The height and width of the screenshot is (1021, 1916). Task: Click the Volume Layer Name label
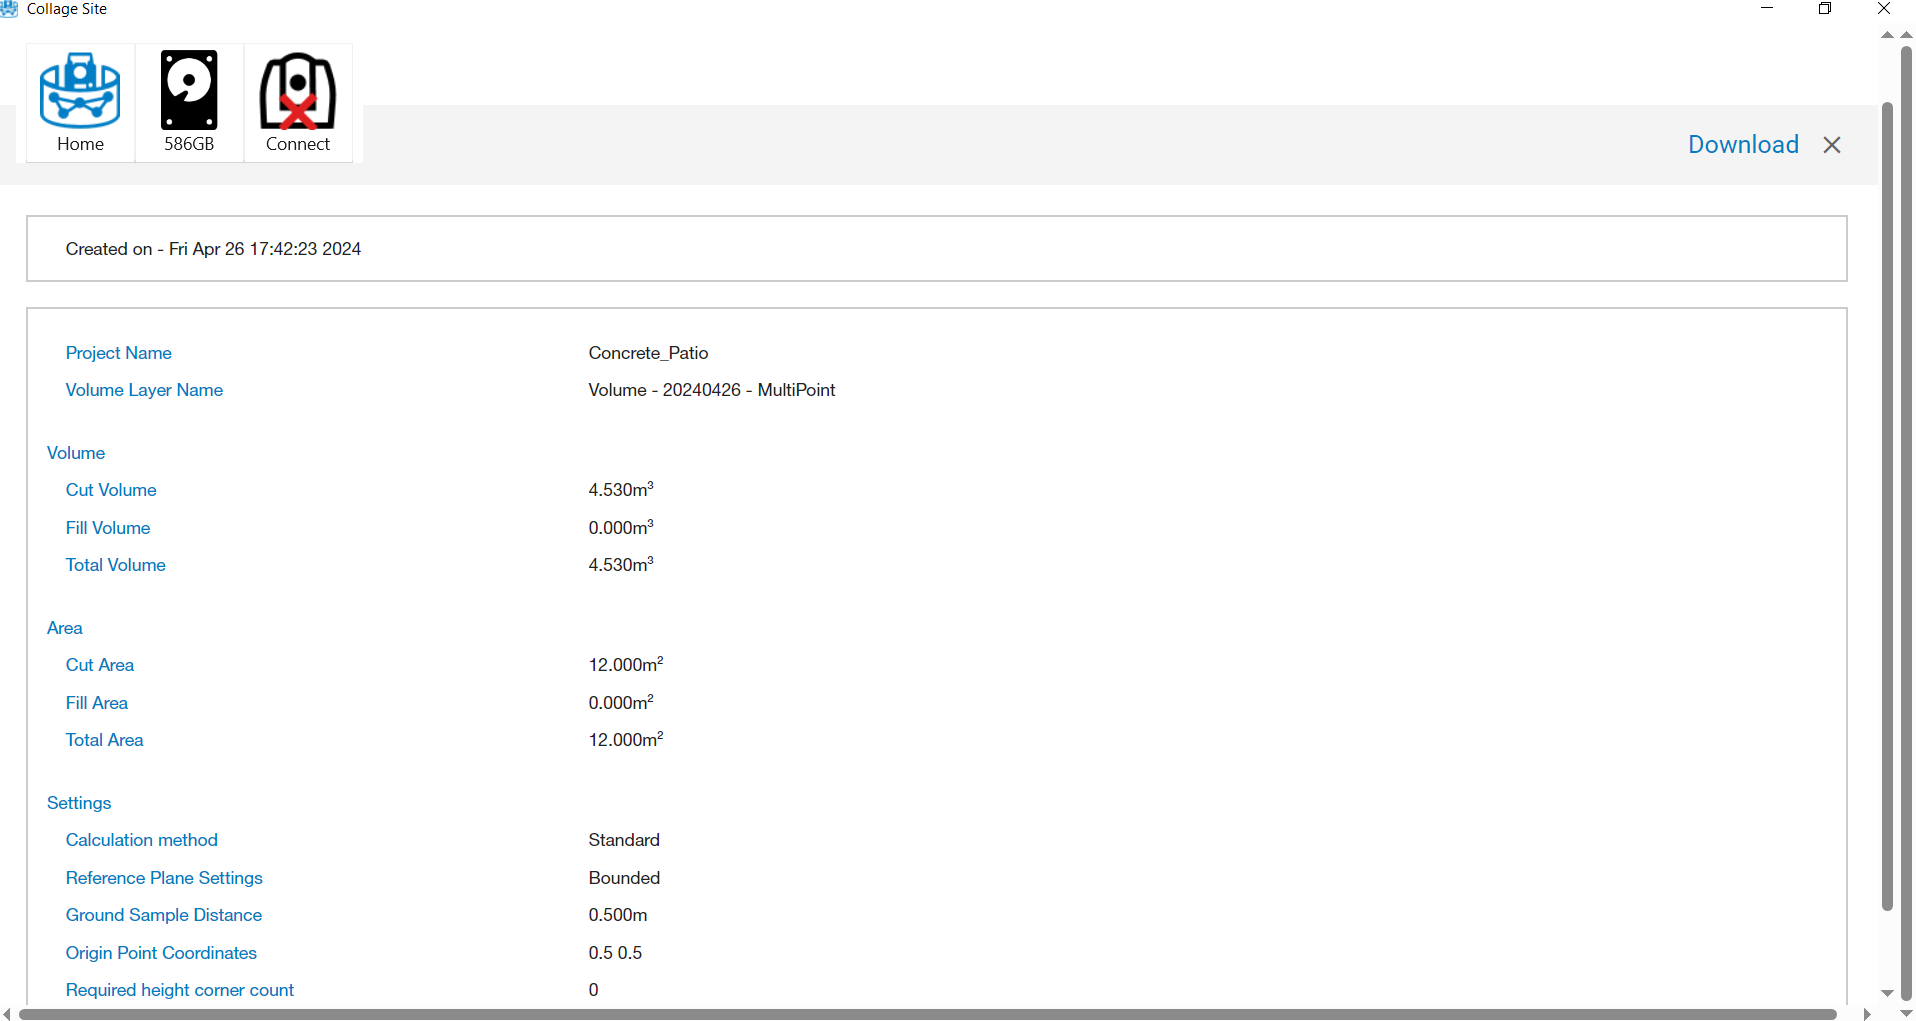coord(144,390)
